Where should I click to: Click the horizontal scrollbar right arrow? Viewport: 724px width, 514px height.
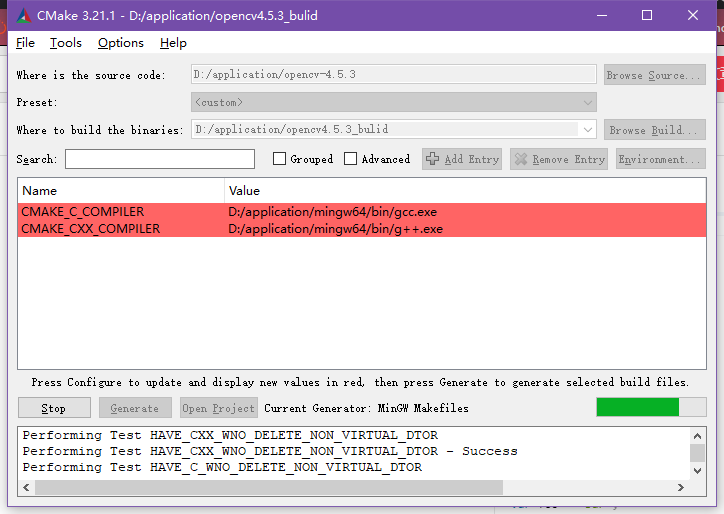click(x=681, y=487)
